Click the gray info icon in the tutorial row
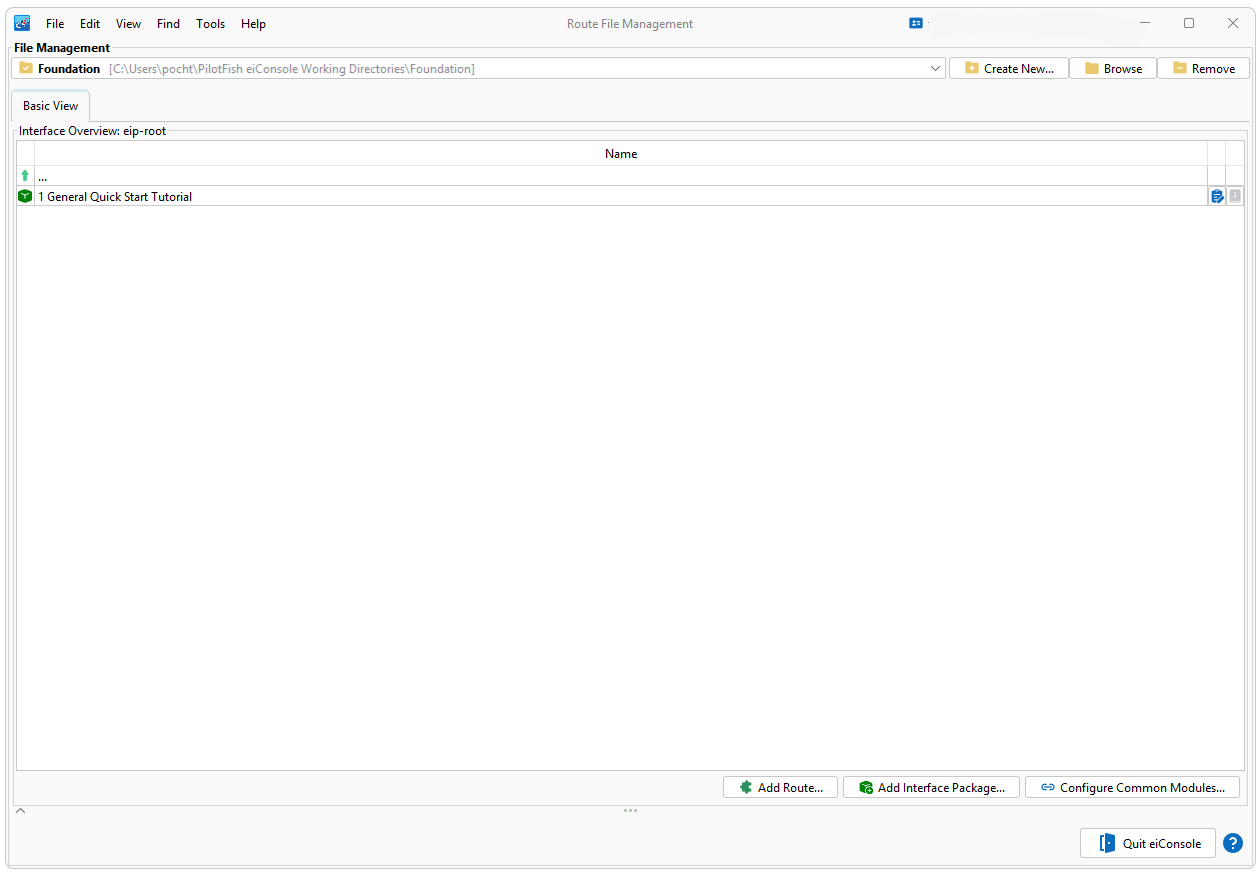This screenshot has height=879, width=1260. coord(1235,196)
